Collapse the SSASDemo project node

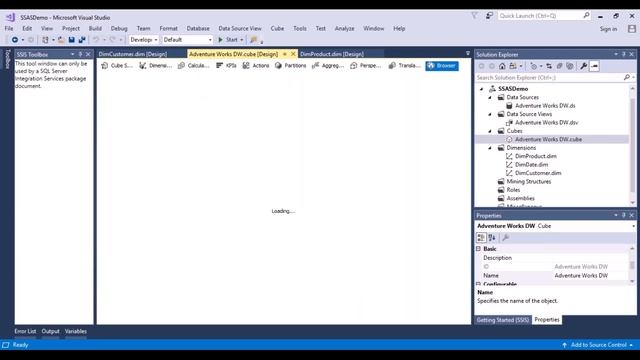pyautogui.click(x=482, y=89)
